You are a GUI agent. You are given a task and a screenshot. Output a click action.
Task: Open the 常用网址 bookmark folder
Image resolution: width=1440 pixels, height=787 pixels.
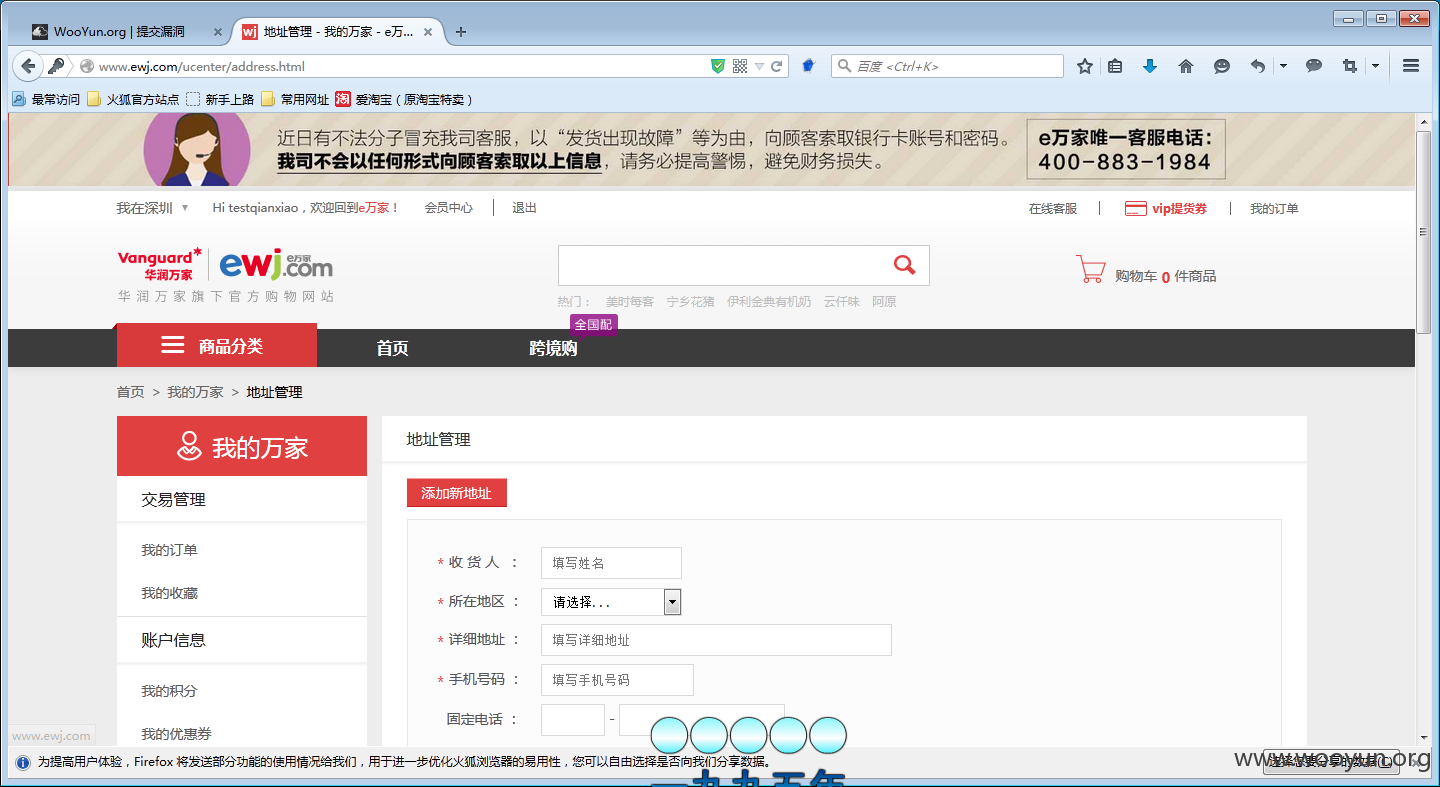(295, 99)
